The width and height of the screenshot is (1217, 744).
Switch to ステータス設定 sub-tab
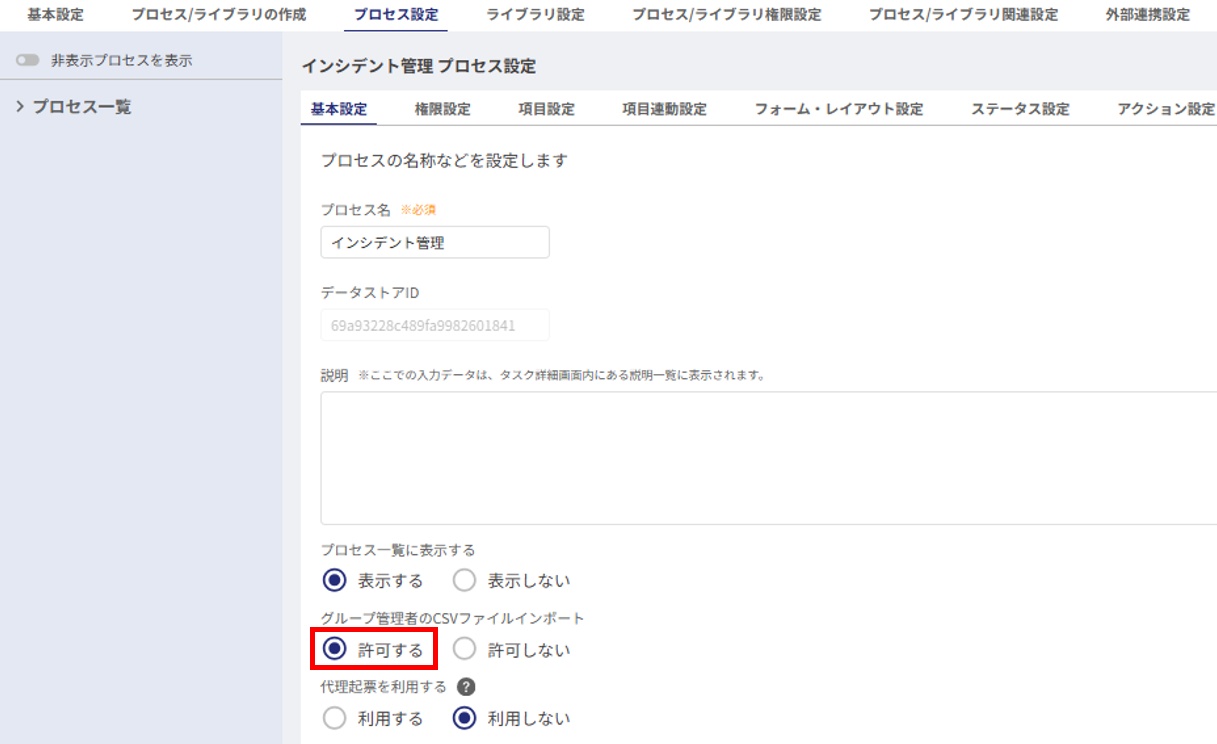coord(1020,109)
